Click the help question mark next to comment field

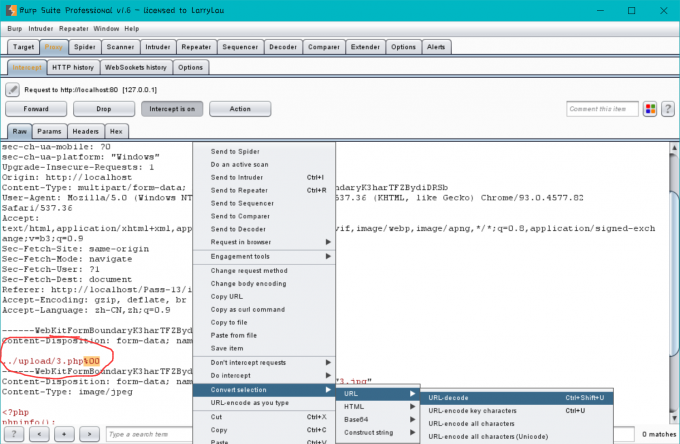[x=668, y=109]
